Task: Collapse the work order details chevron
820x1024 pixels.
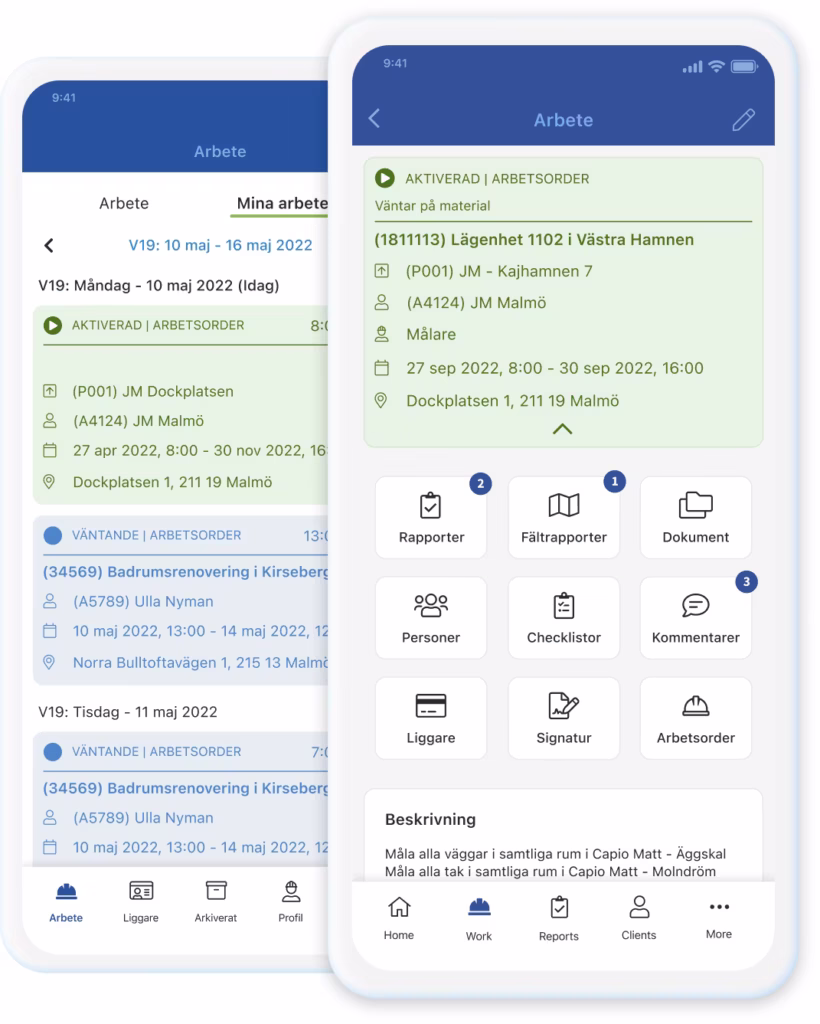Action: point(563,429)
